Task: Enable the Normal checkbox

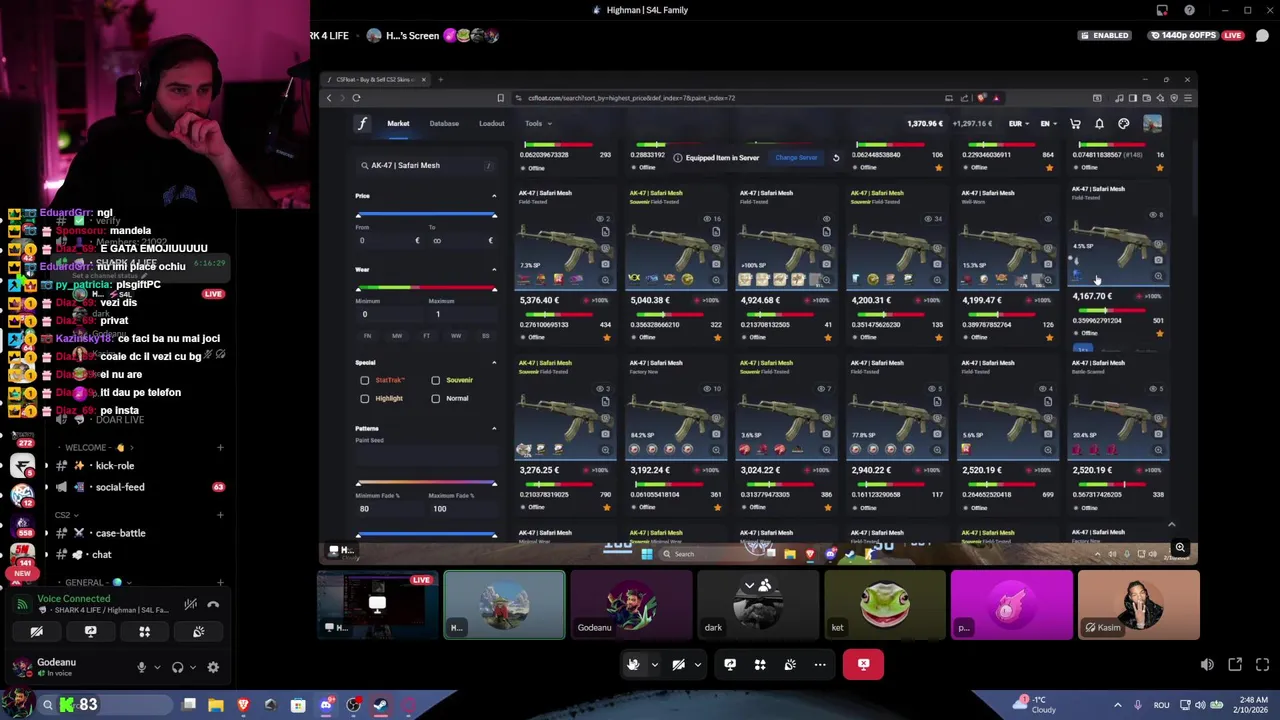Action: pos(436,398)
